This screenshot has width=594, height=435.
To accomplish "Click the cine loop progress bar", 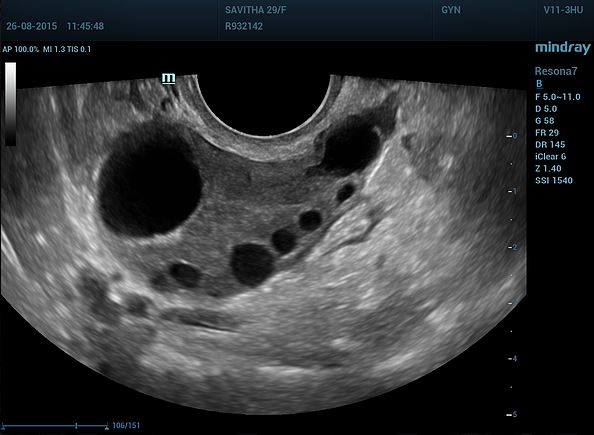I will (x=55, y=426).
